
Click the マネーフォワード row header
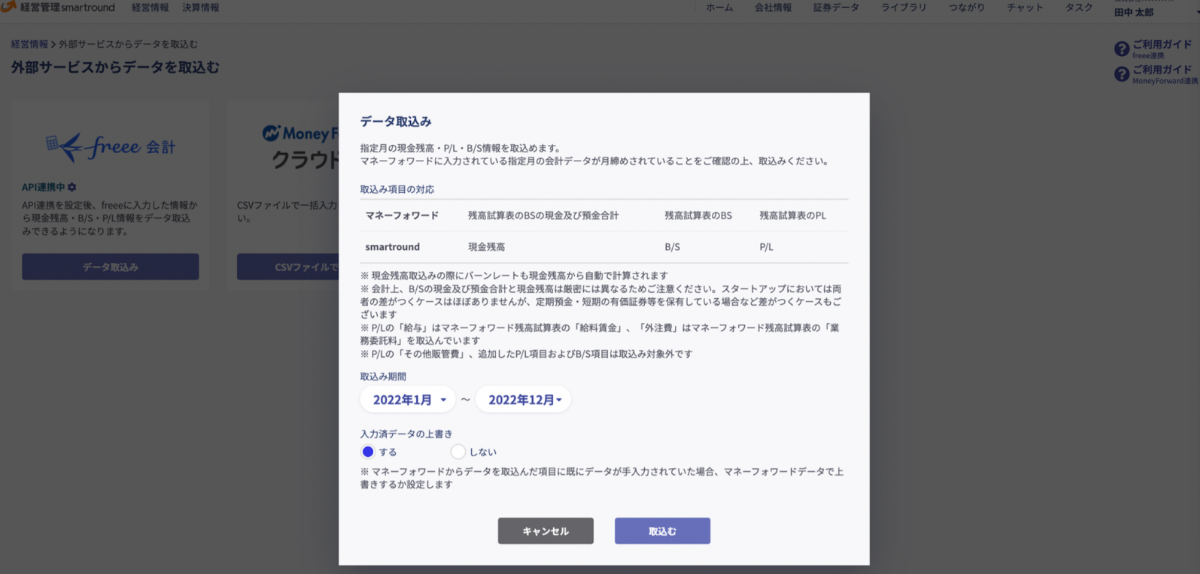coord(402,215)
